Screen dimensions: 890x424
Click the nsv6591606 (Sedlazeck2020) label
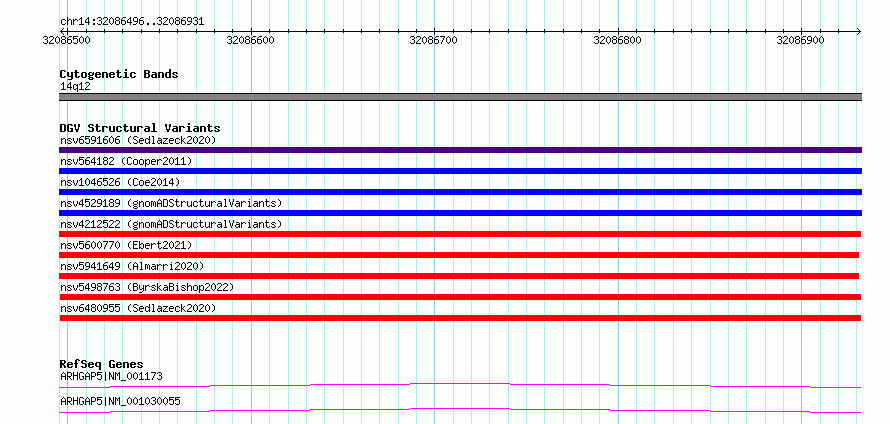(x=138, y=140)
